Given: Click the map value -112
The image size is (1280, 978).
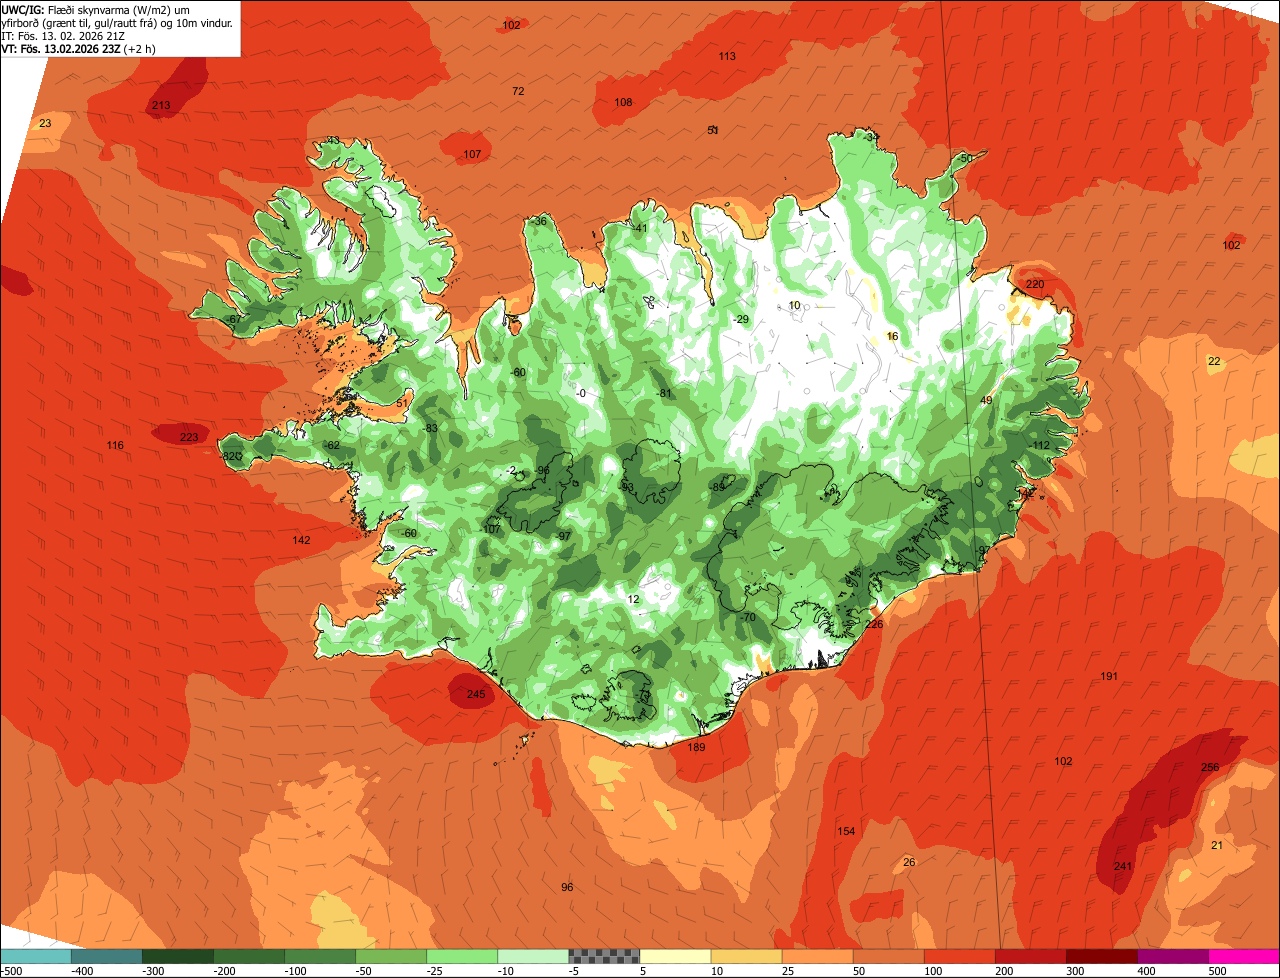Looking at the screenshot, I should (x=1040, y=445).
